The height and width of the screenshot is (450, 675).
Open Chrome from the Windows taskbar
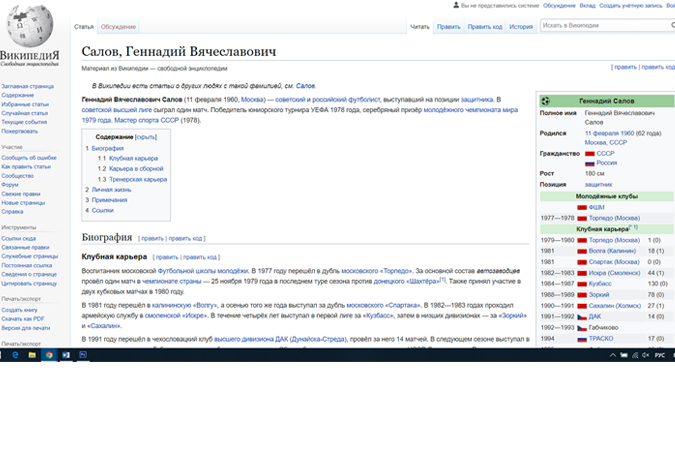click(48, 355)
